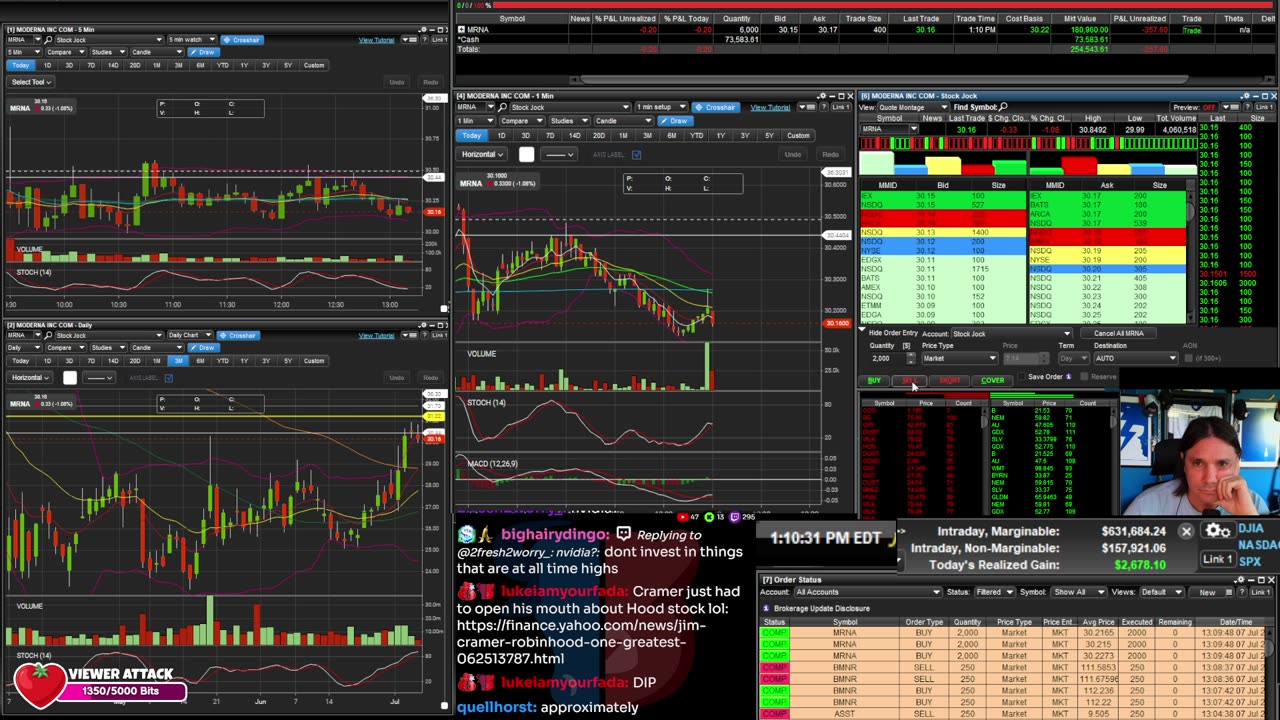This screenshot has width=1280, height=720.
Task: Close the account balance overlay with X
Action: pos(1186,532)
